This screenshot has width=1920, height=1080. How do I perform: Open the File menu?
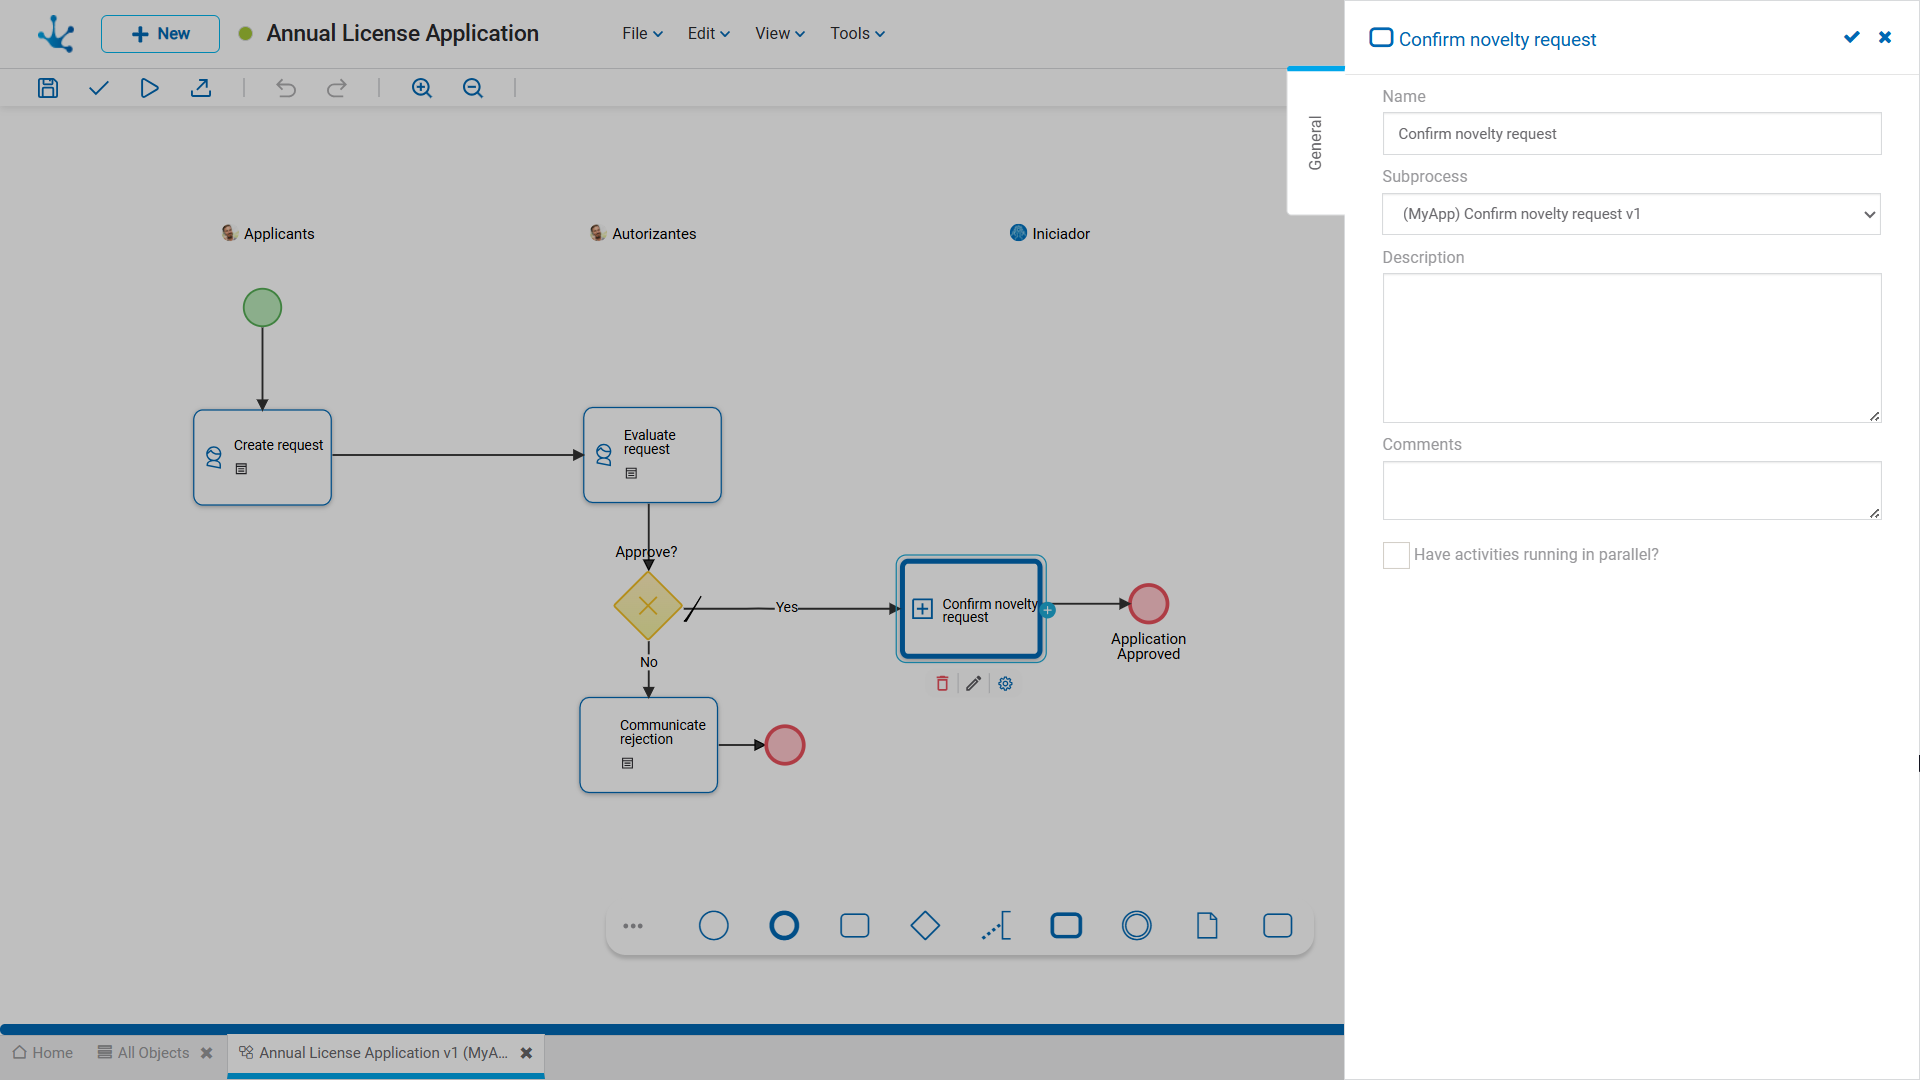642,33
